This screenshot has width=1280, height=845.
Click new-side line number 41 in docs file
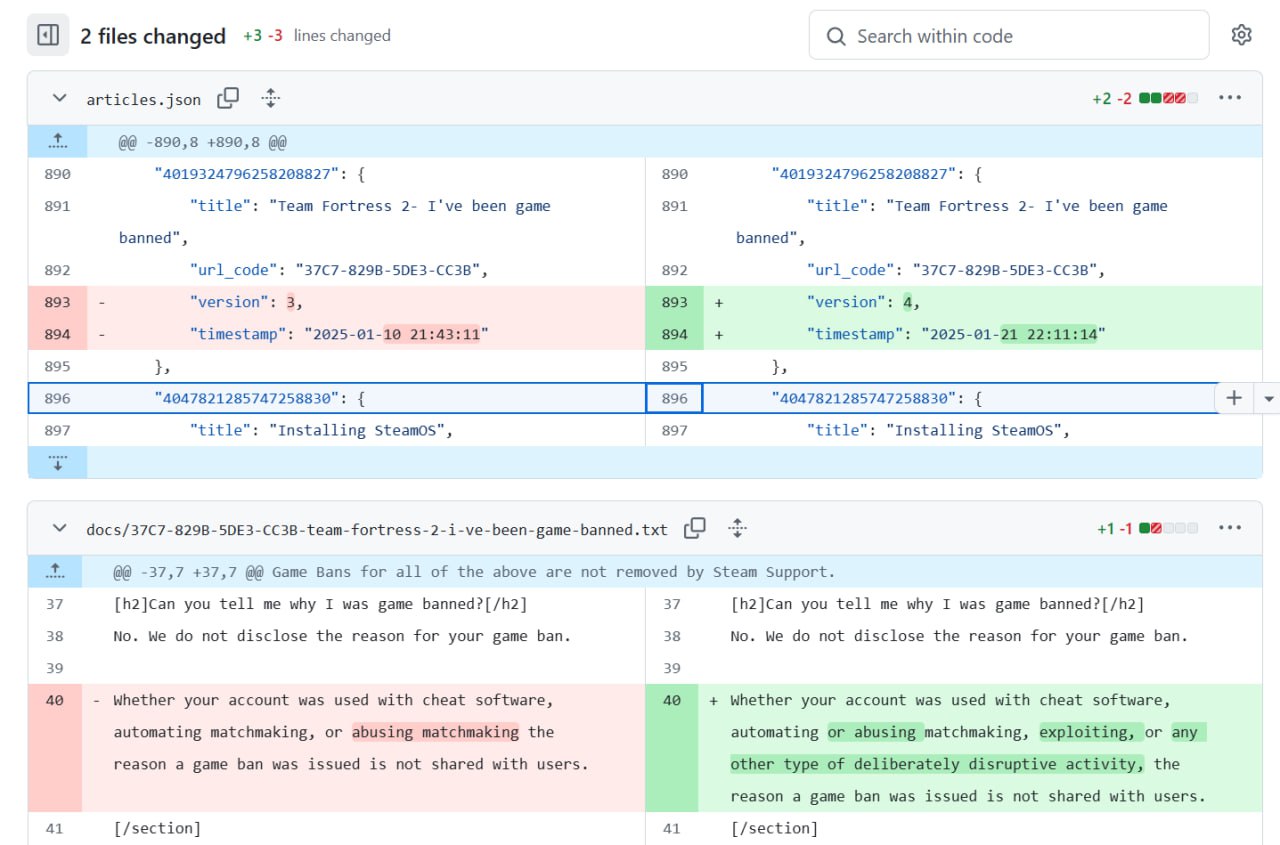672,828
